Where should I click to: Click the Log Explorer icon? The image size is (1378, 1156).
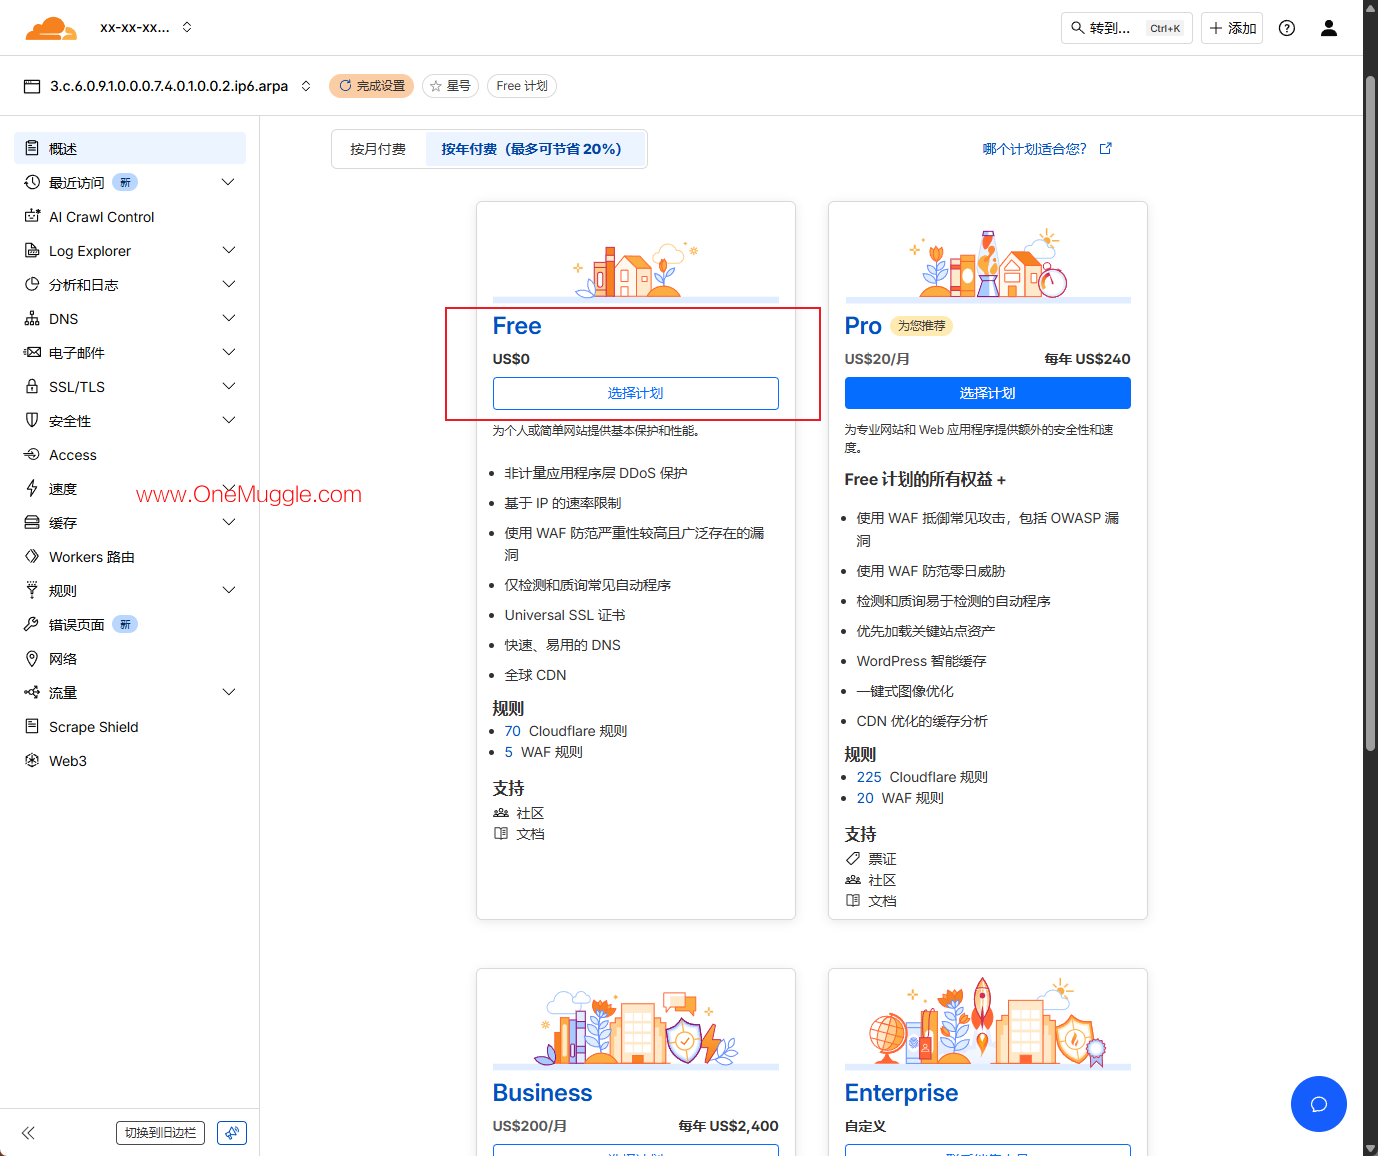pos(32,250)
